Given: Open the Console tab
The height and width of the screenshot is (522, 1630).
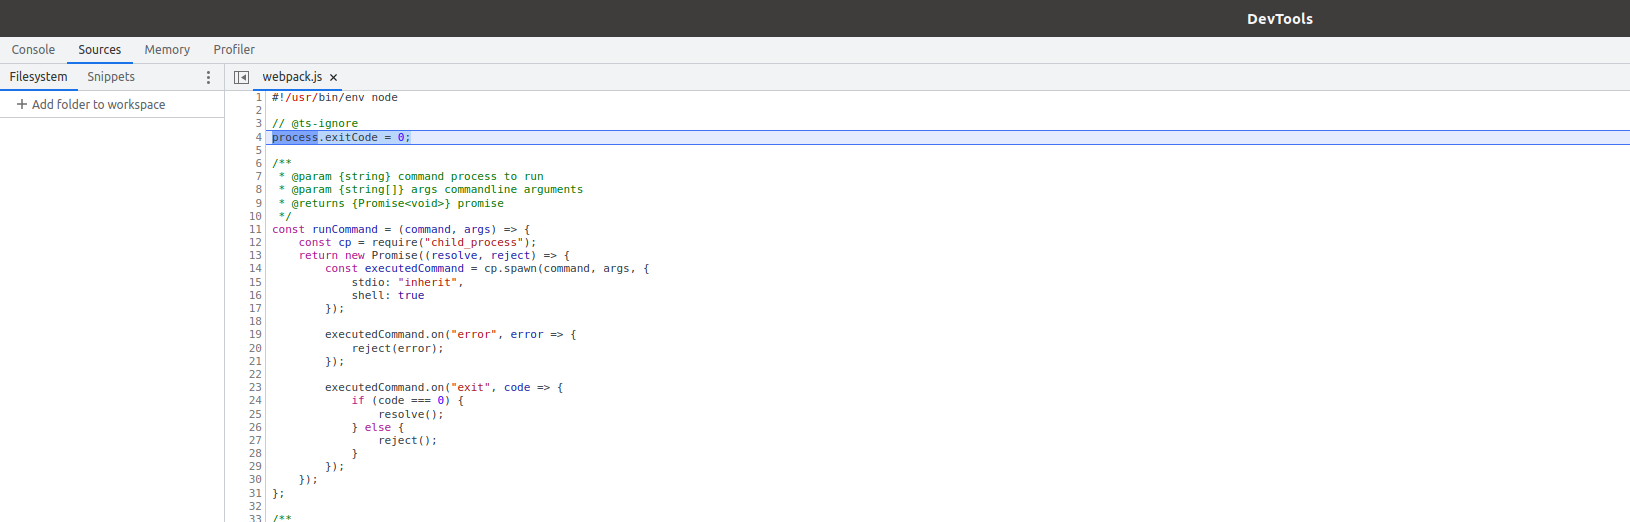Looking at the screenshot, I should [33, 50].
